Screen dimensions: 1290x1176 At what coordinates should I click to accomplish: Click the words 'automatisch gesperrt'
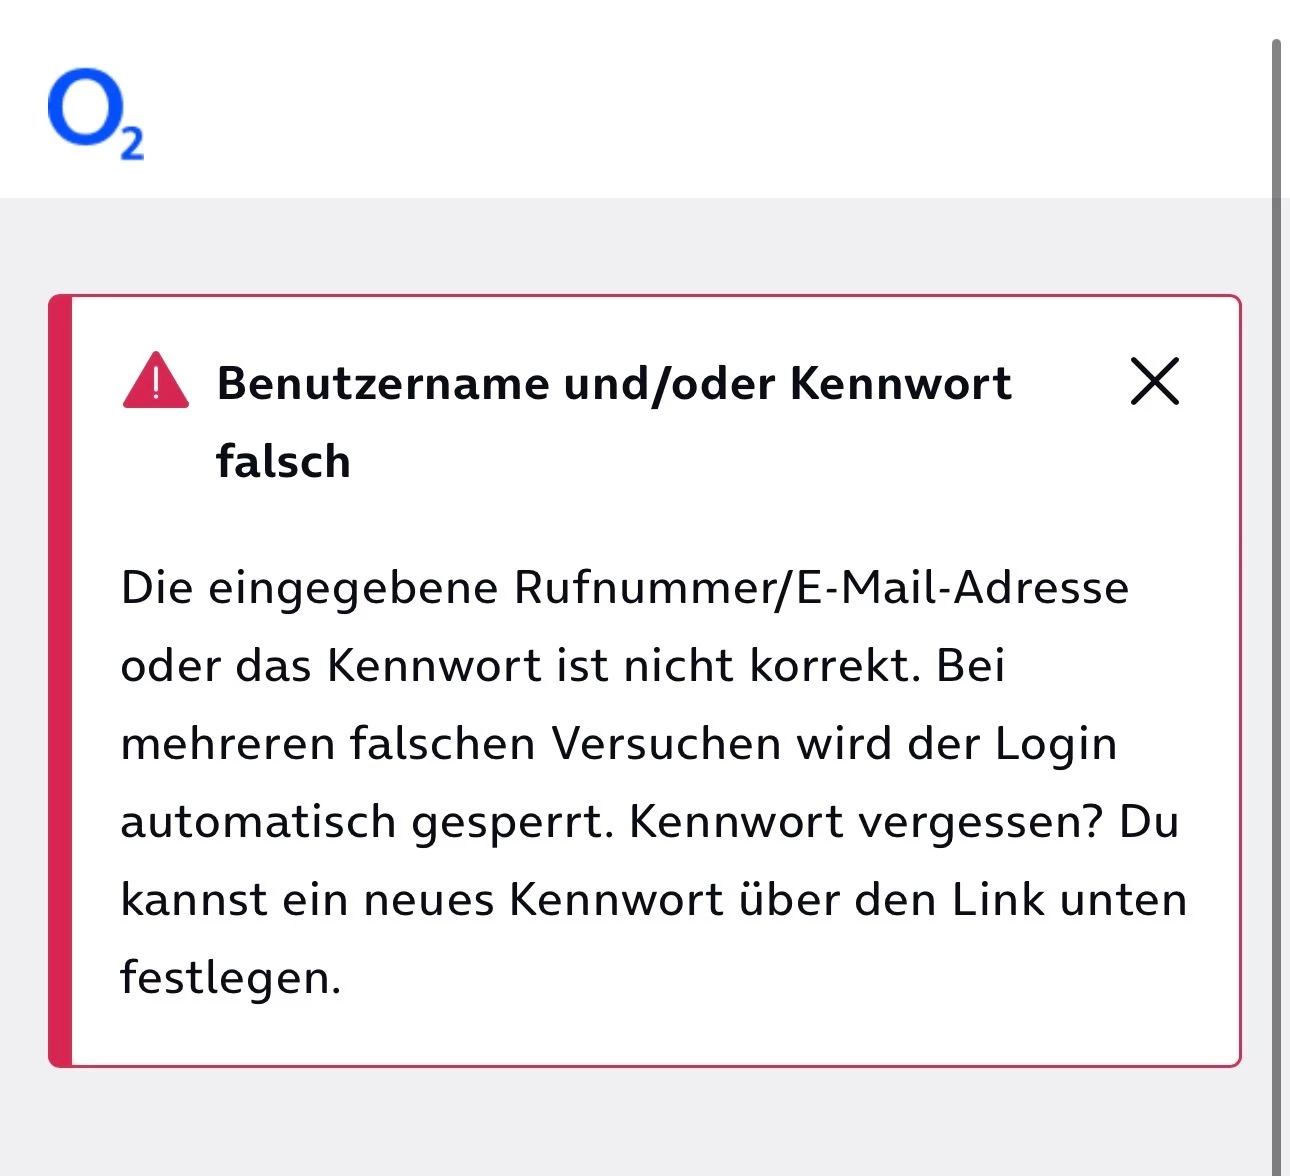[365, 822]
